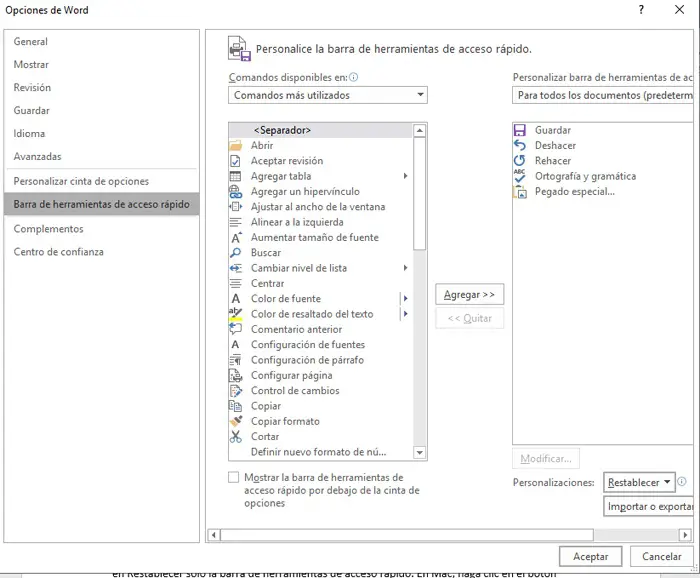
Task: Select the Alinear a la izquierda icon
Action: [x=235, y=222]
